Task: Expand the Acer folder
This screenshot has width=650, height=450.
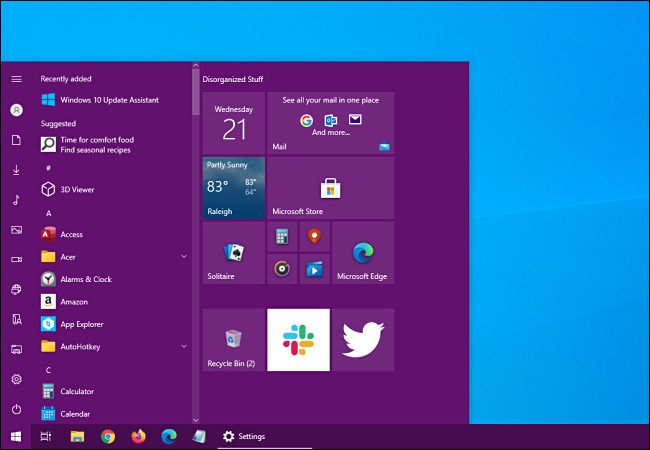Action: (183, 257)
